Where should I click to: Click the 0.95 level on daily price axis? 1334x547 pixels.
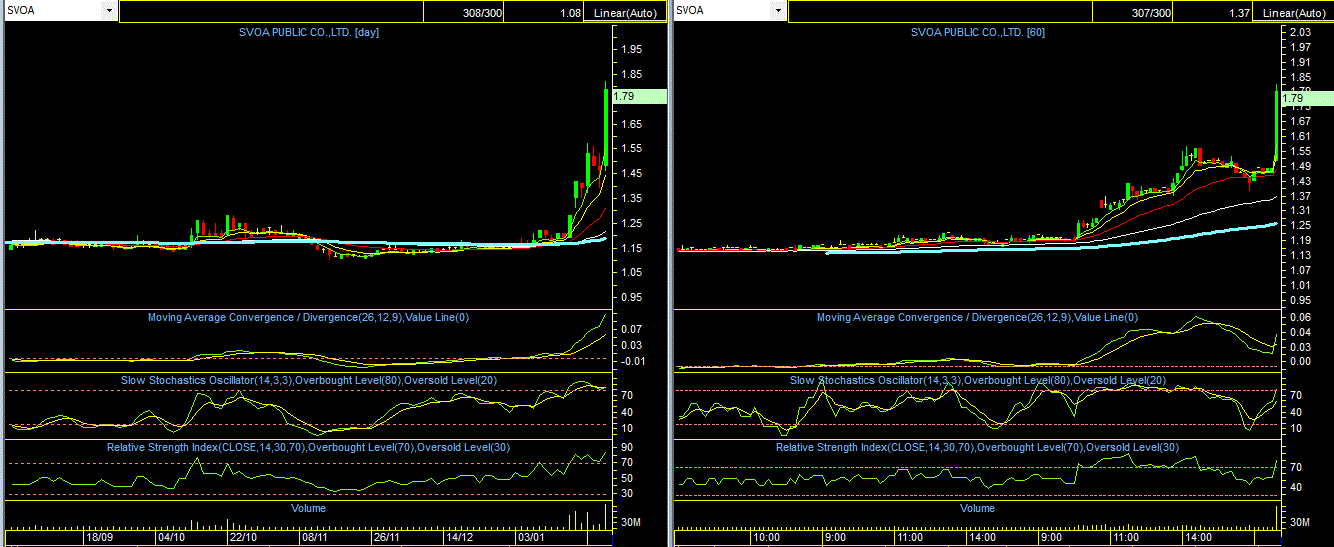pyautogui.click(x=631, y=297)
